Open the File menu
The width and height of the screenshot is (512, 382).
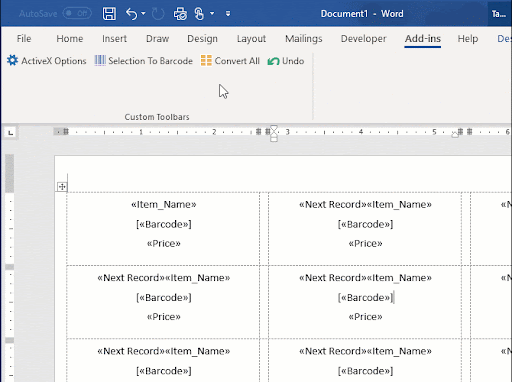[24, 39]
